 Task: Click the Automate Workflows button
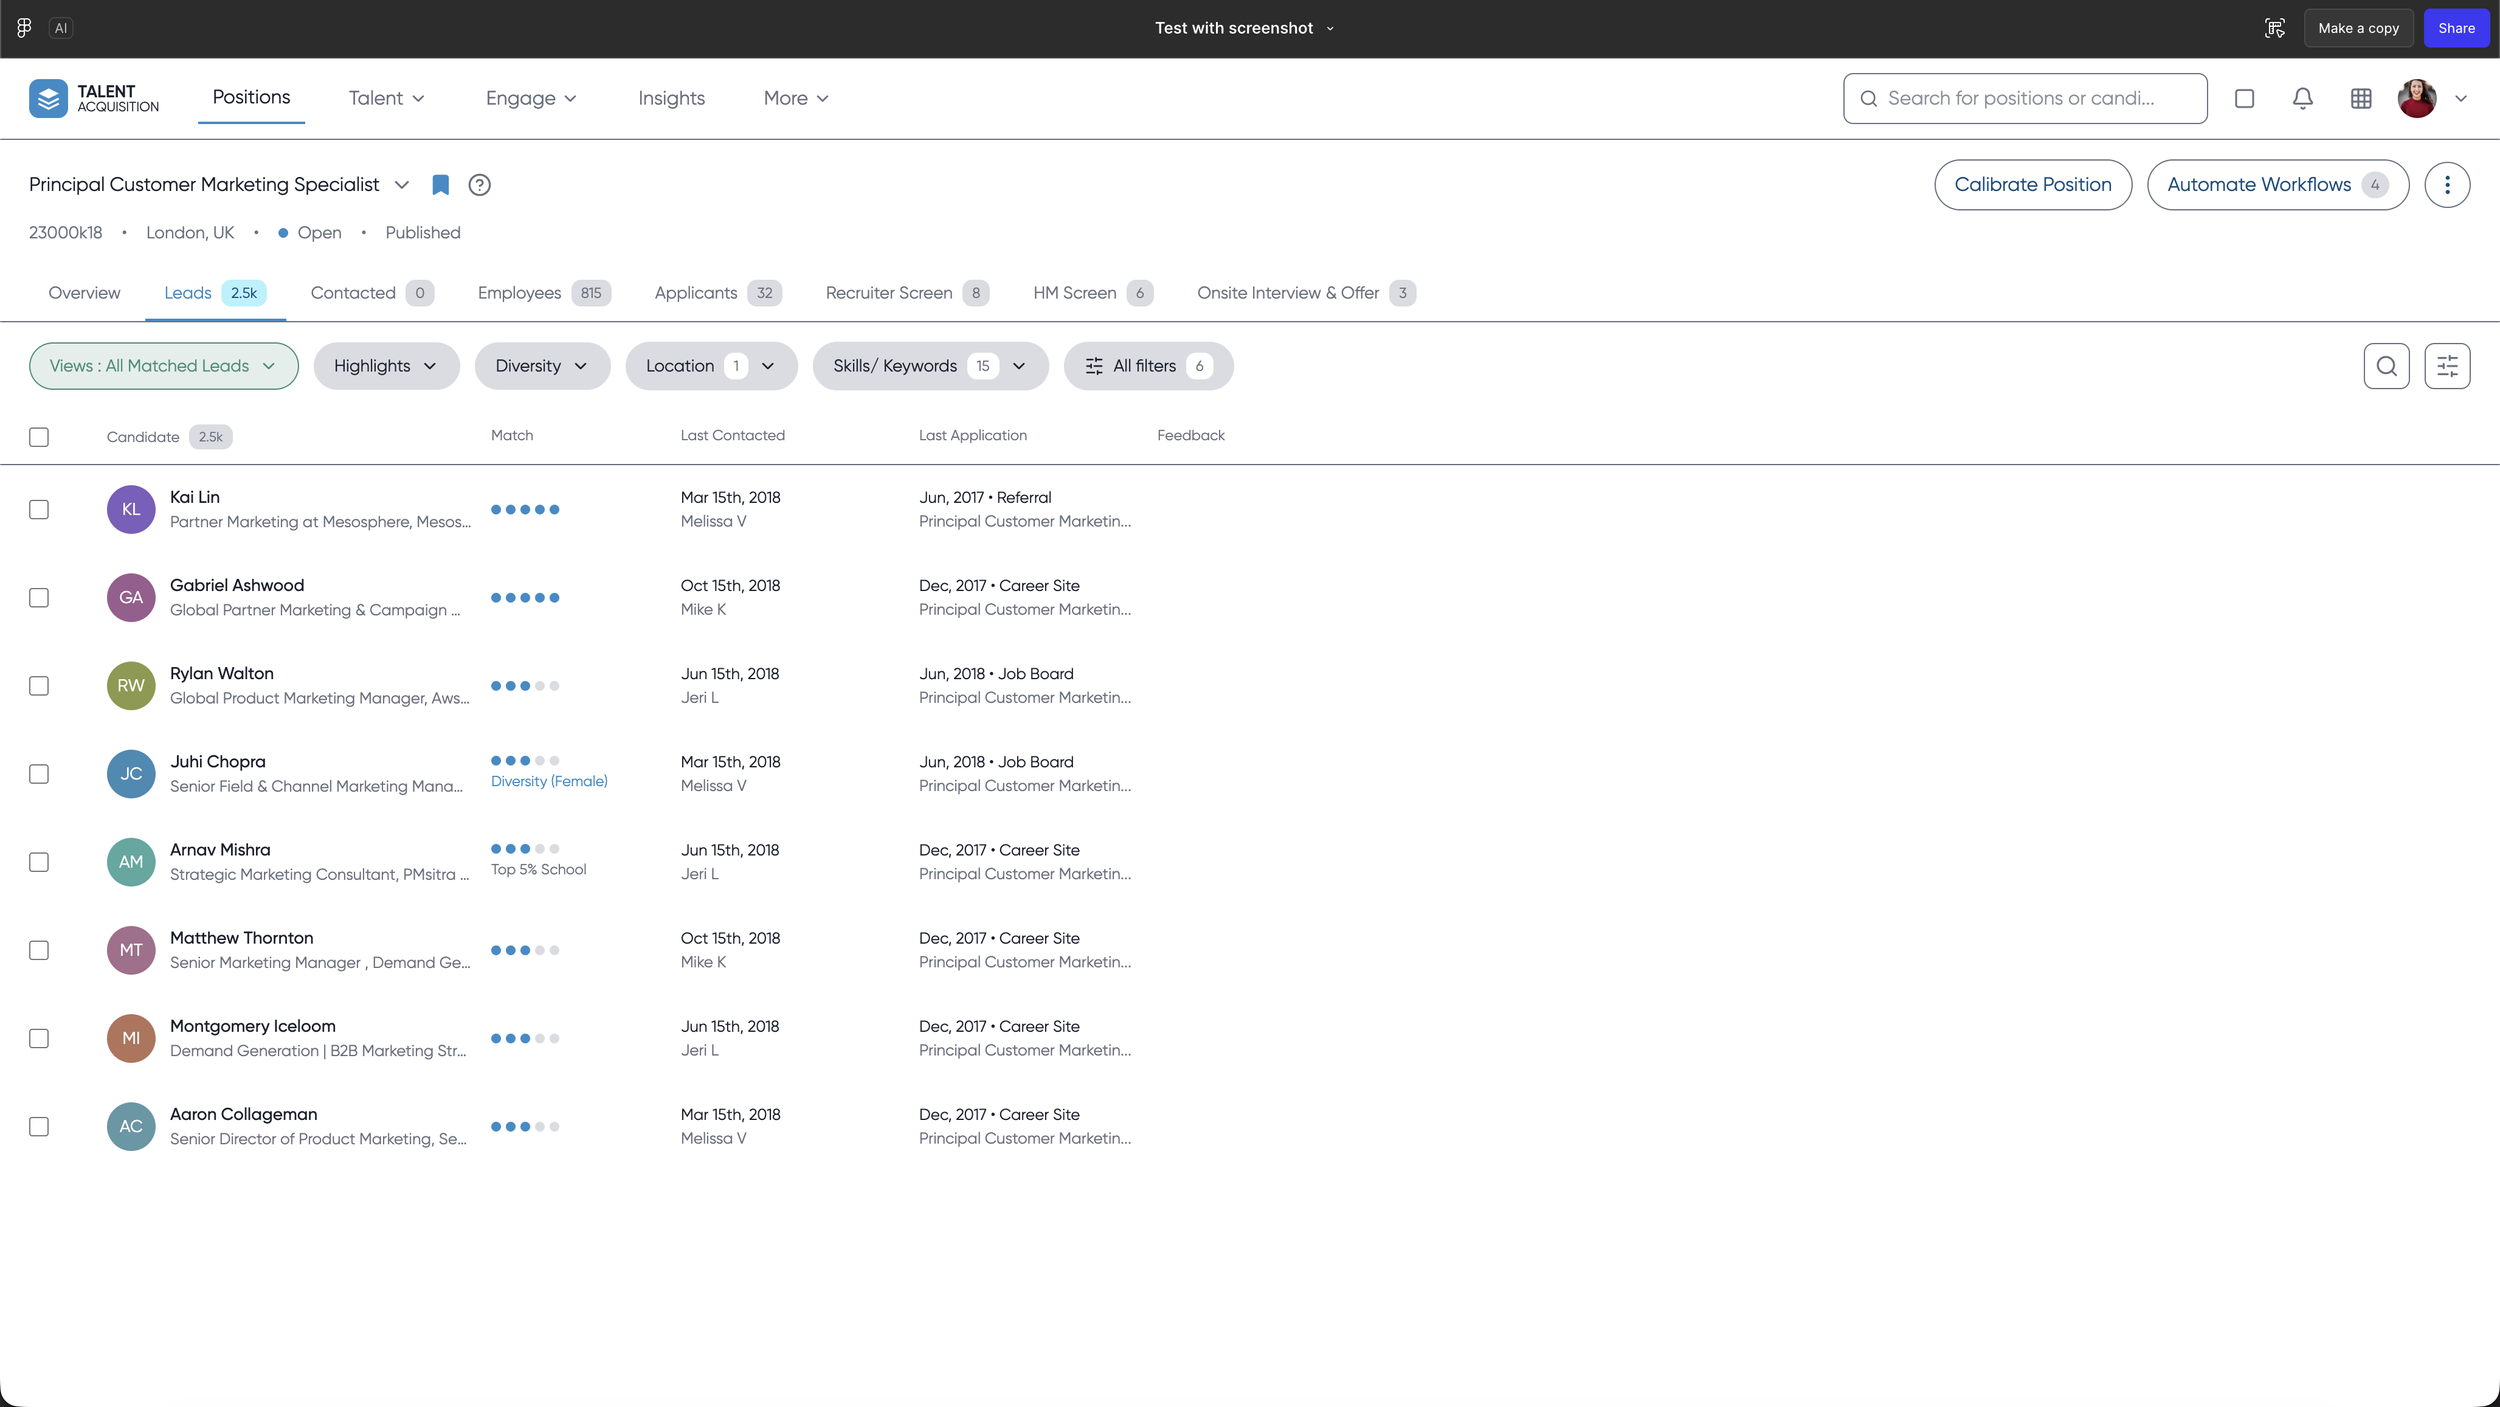point(2276,185)
